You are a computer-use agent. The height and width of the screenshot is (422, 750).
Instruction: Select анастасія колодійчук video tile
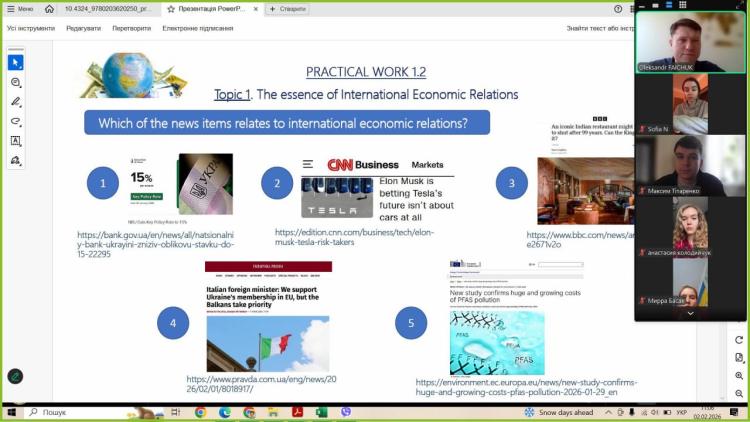pos(690,227)
